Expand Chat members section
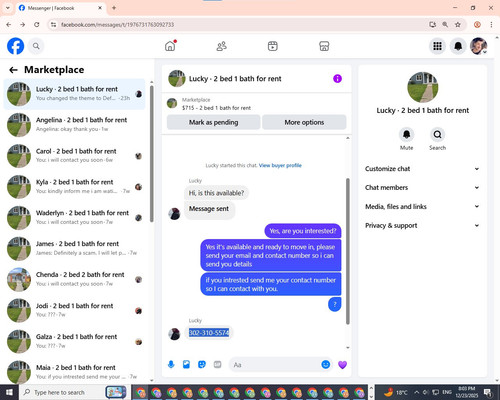 422,187
